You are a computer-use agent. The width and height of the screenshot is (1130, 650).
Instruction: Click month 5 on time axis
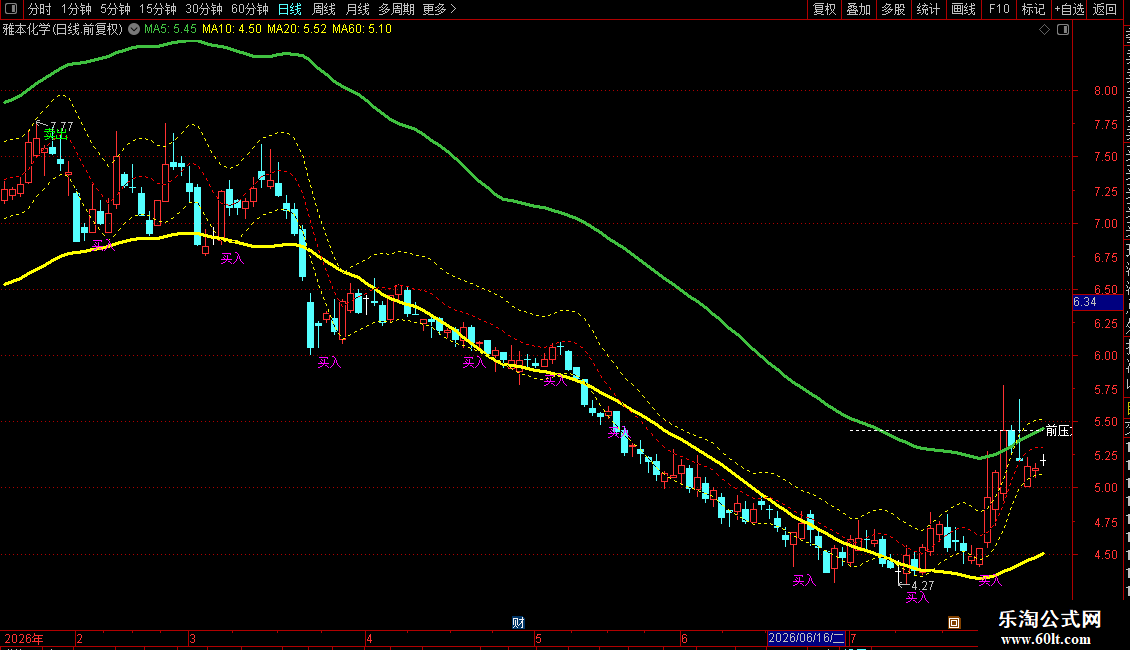tap(538, 638)
